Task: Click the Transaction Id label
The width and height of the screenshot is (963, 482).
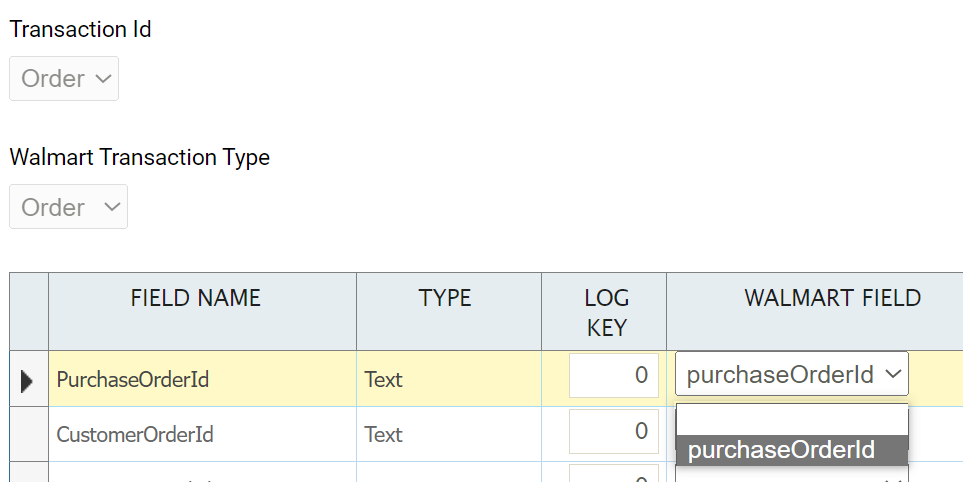Action: [x=80, y=29]
